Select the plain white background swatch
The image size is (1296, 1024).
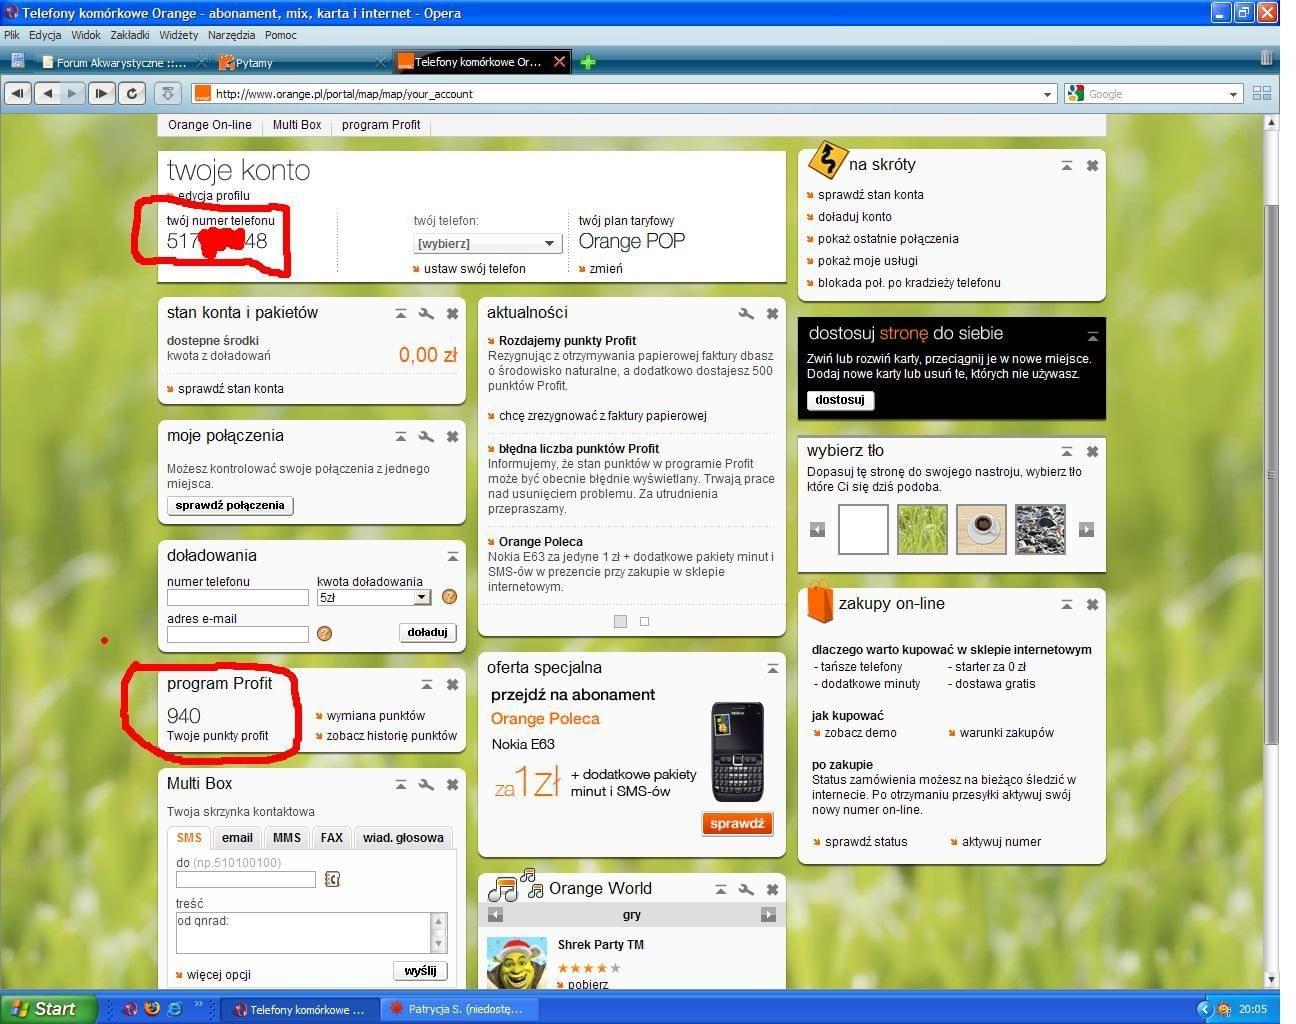[x=863, y=529]
